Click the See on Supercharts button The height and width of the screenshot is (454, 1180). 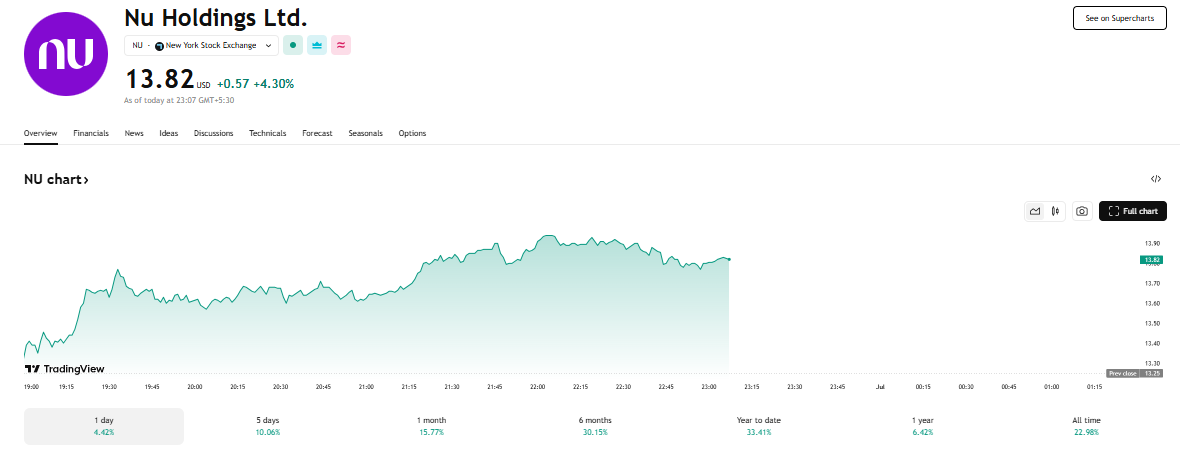pyautogui.click(x=1120, y=18)
